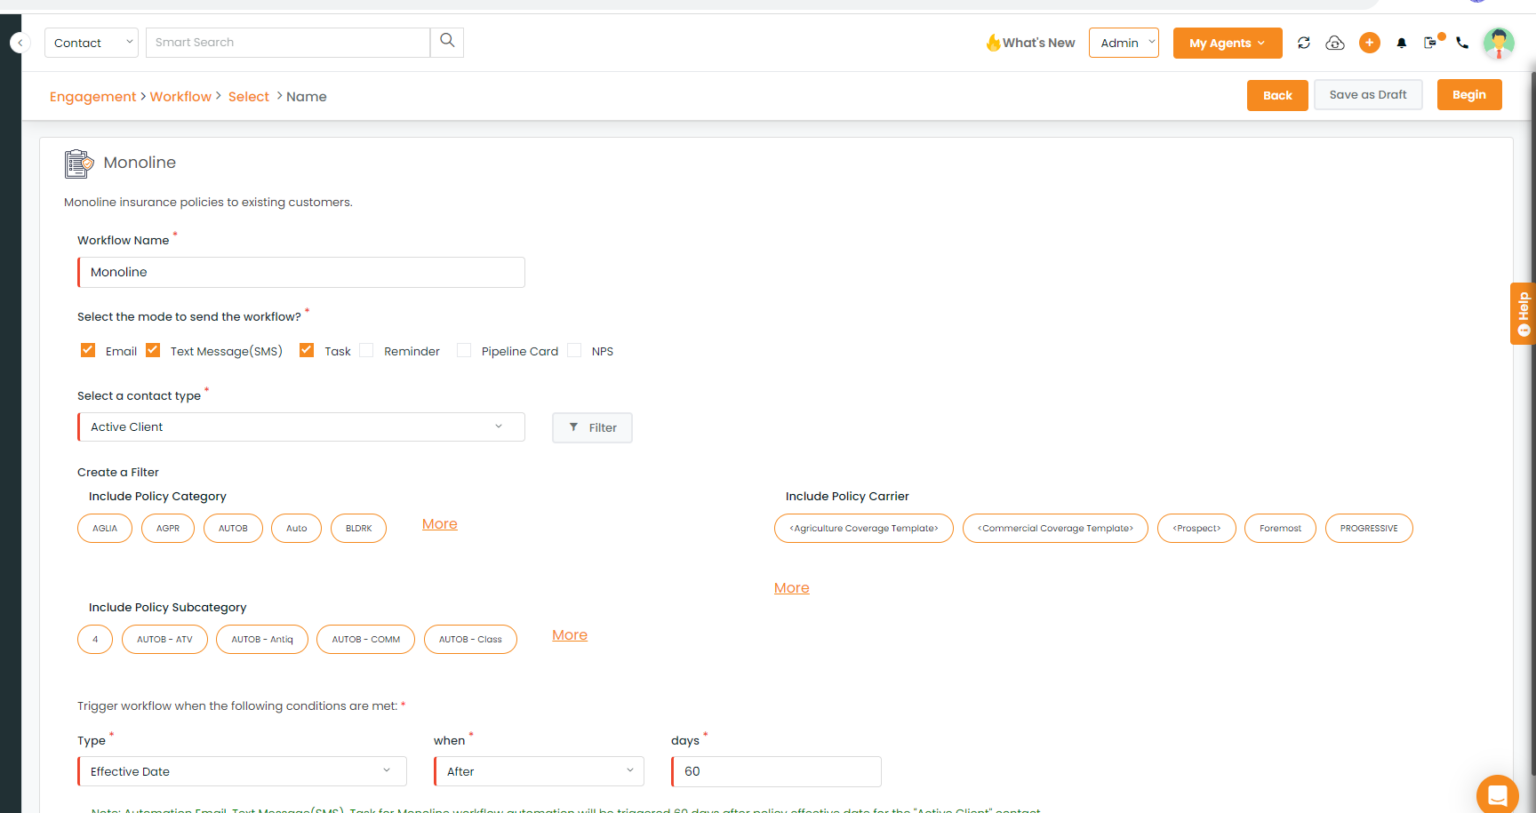
Task: Click the Filter icon next to contact type
Action: click(x=592, y=427)
